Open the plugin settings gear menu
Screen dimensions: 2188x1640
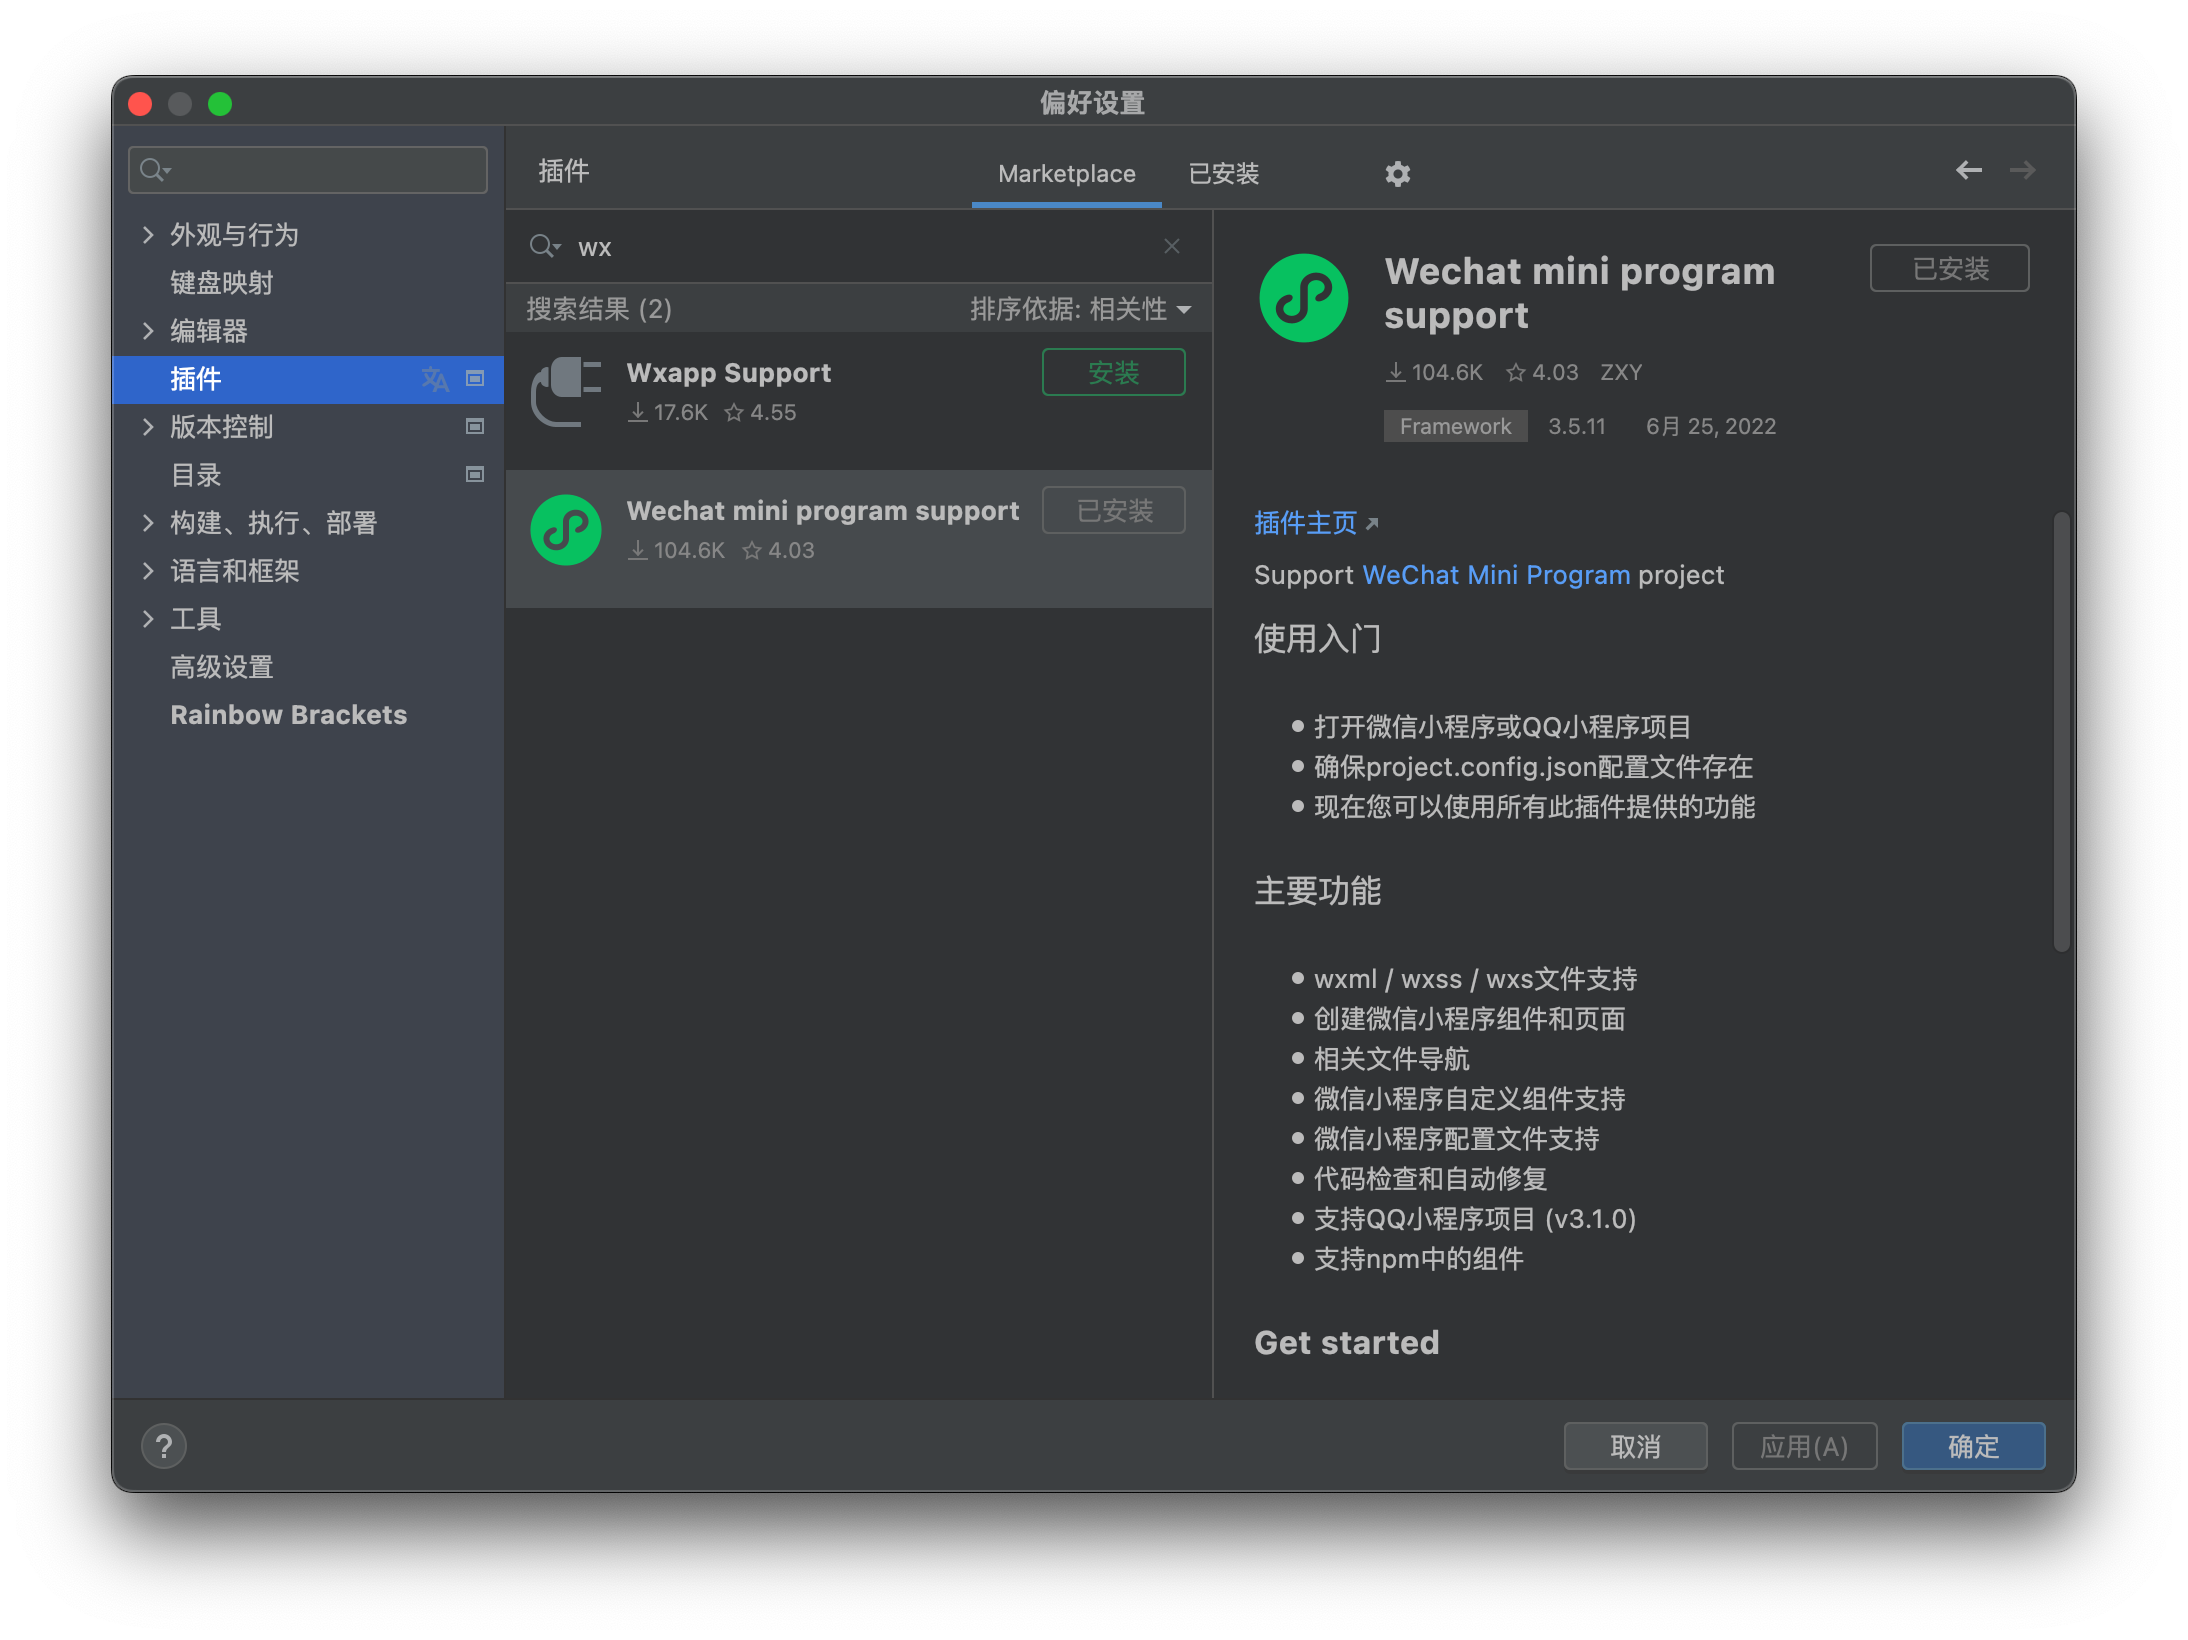pyautogui.click(x=1397, y=174)
